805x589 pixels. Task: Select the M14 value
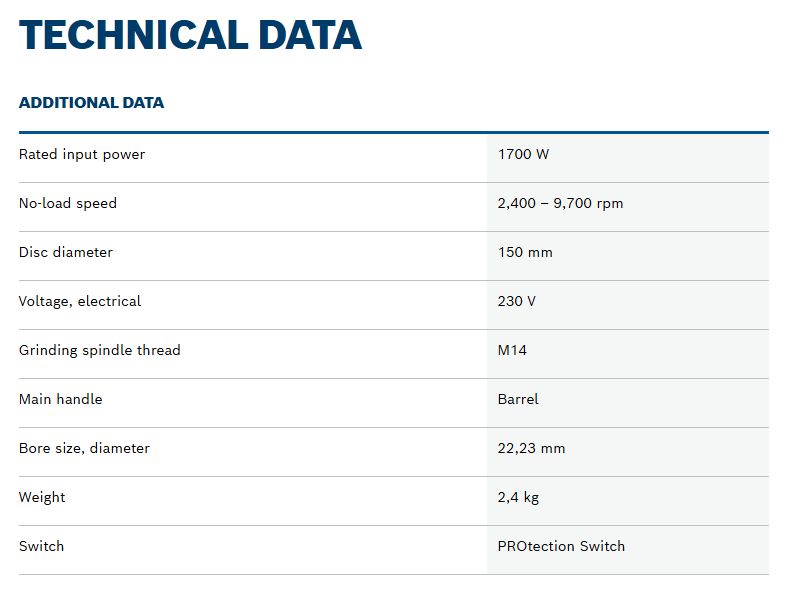coord(512,350)
